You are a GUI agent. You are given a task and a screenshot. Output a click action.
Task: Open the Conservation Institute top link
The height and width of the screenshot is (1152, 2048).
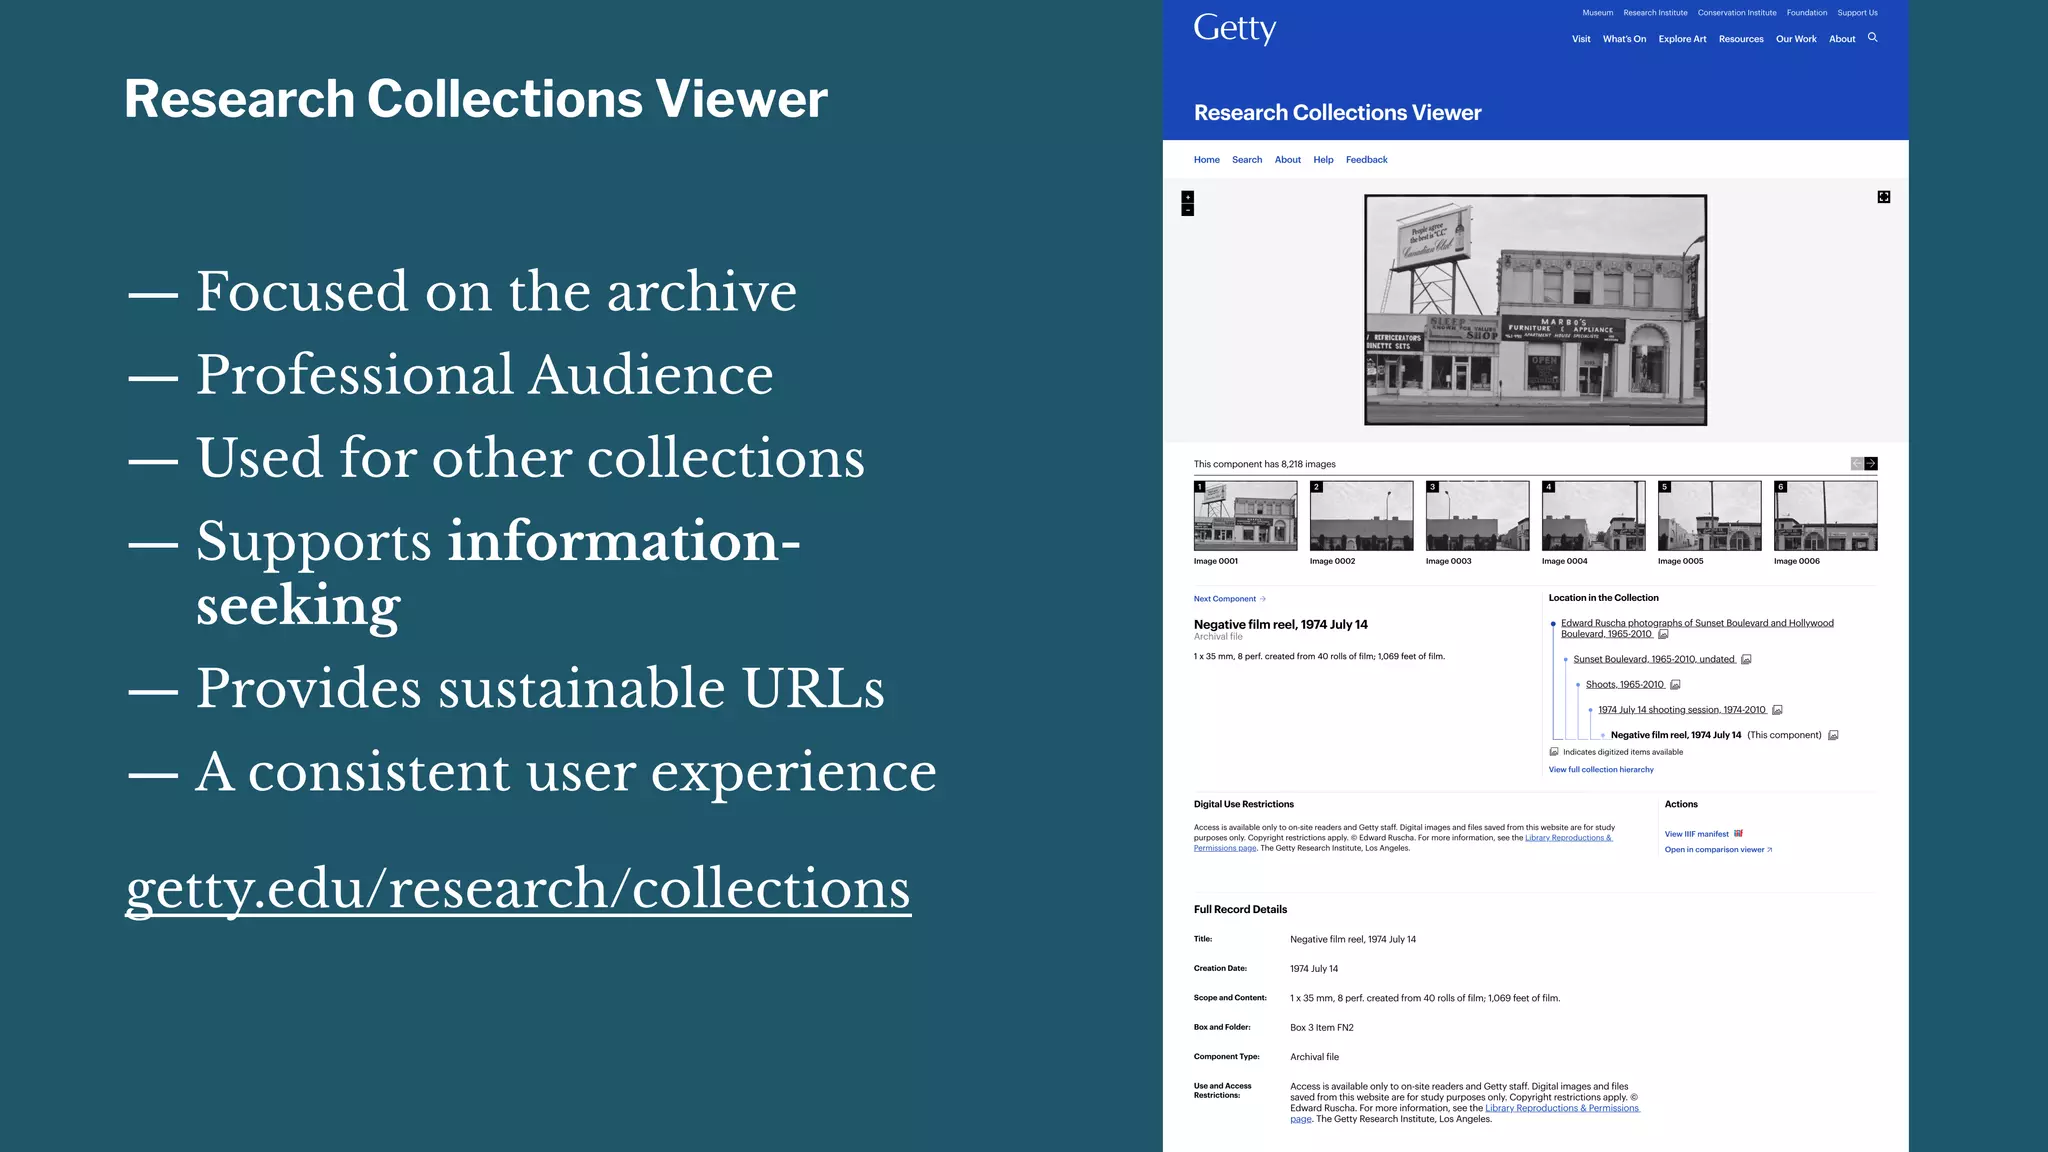pyautogui.click(x=1737, y=13)
